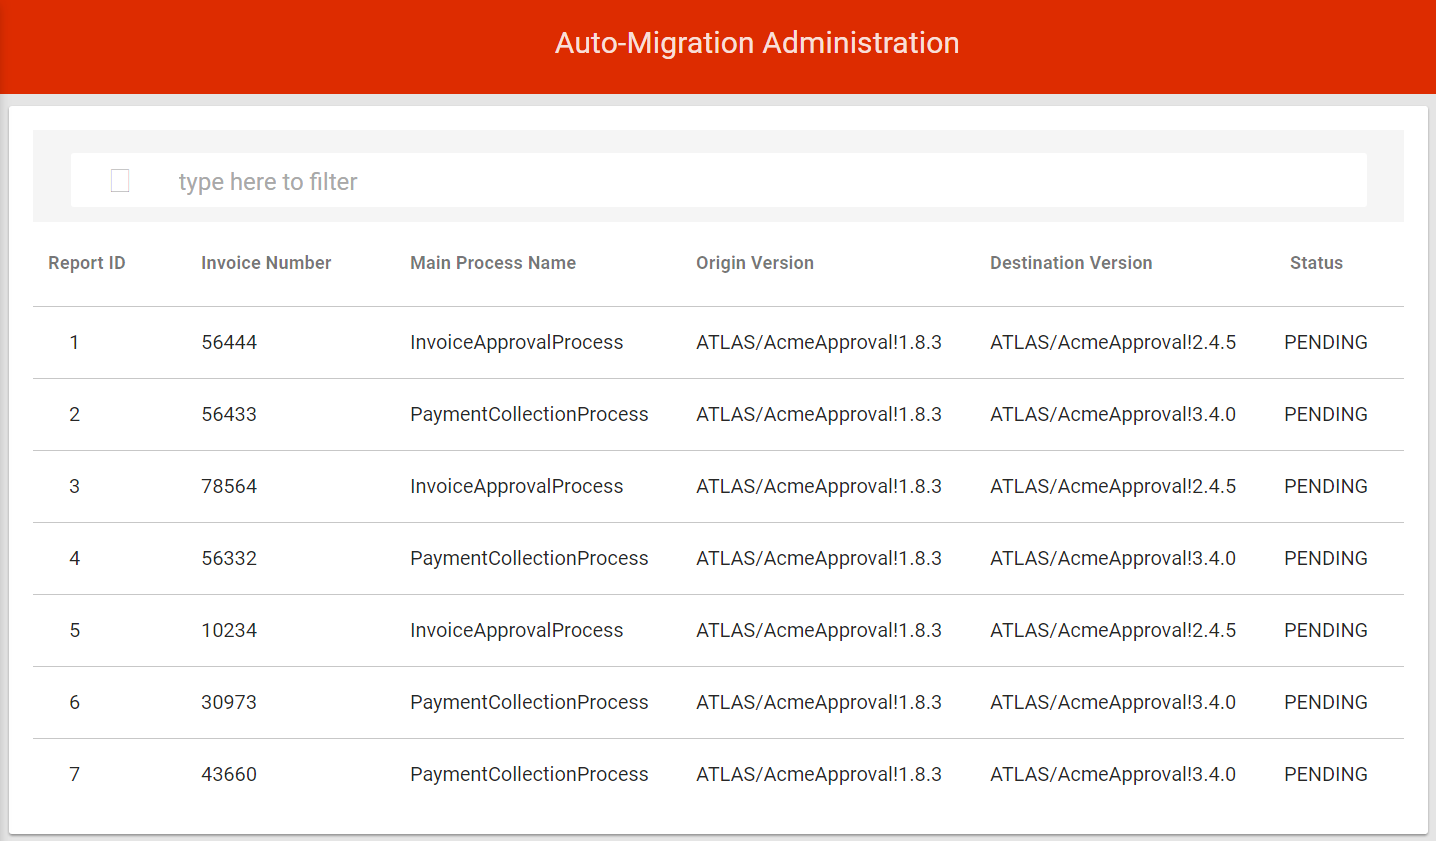This screenshot has height=841, width=1436.
Task: Select the row with invoice 43660
Action: 228,774
